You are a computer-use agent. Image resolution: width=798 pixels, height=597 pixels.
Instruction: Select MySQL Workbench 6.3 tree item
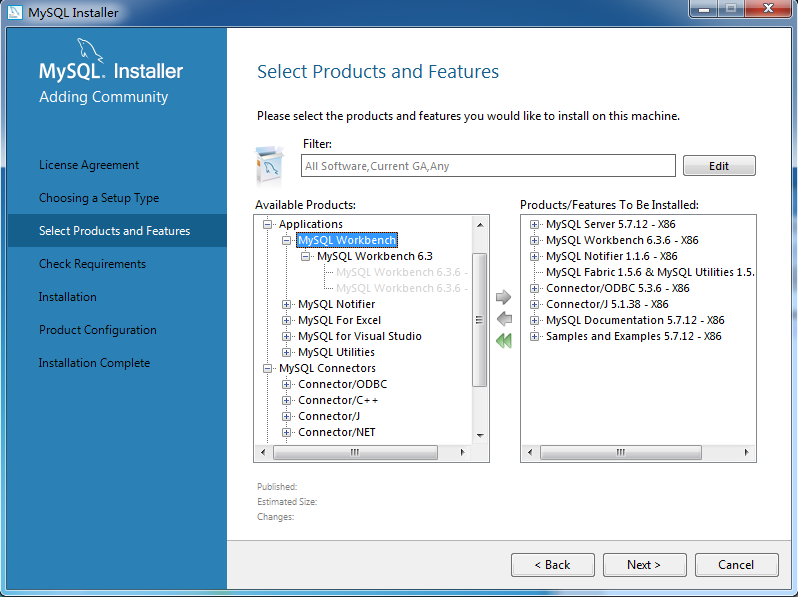click(375, 256)
